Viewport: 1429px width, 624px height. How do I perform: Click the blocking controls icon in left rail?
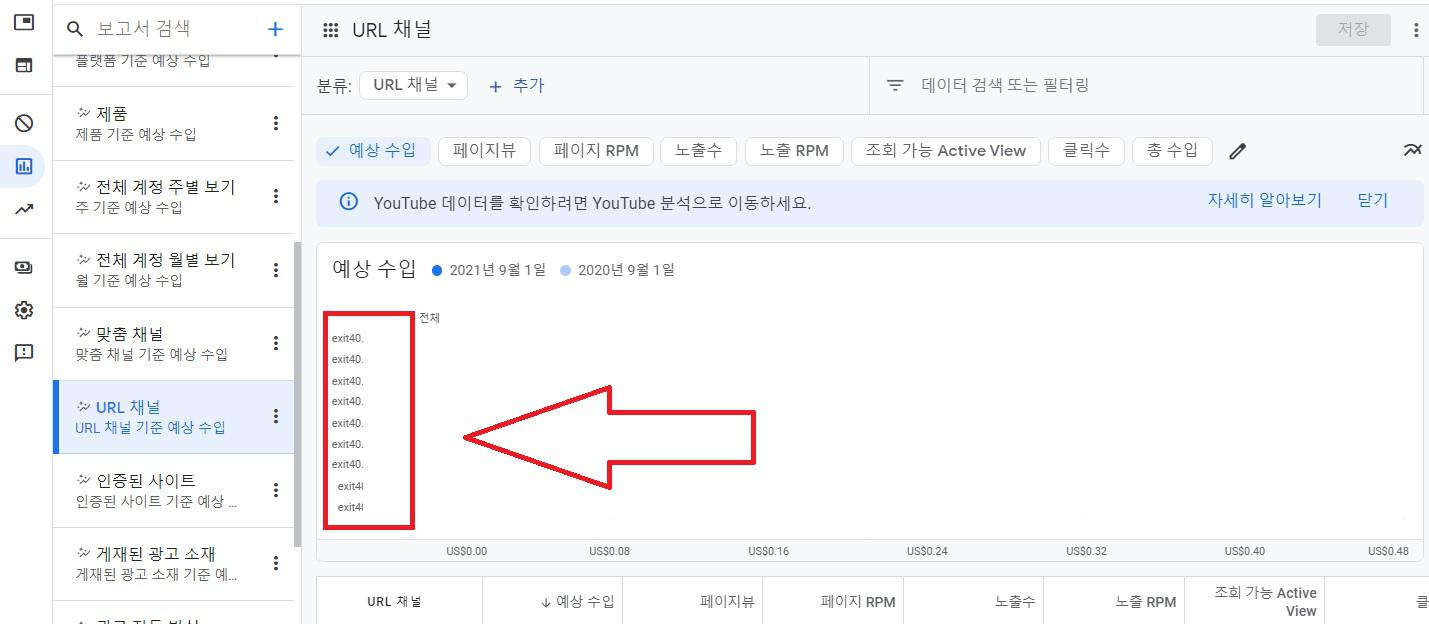pos(24,123)
